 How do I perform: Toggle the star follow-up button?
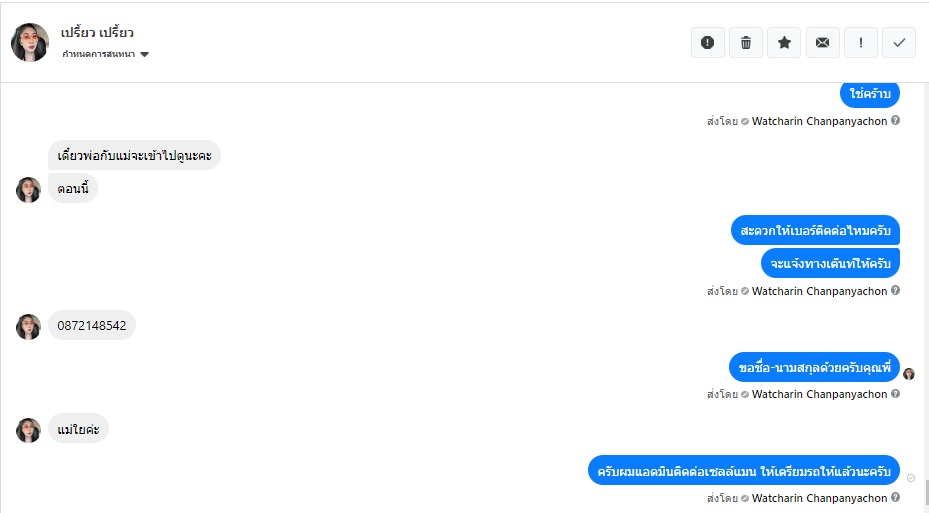click(784, 43)
